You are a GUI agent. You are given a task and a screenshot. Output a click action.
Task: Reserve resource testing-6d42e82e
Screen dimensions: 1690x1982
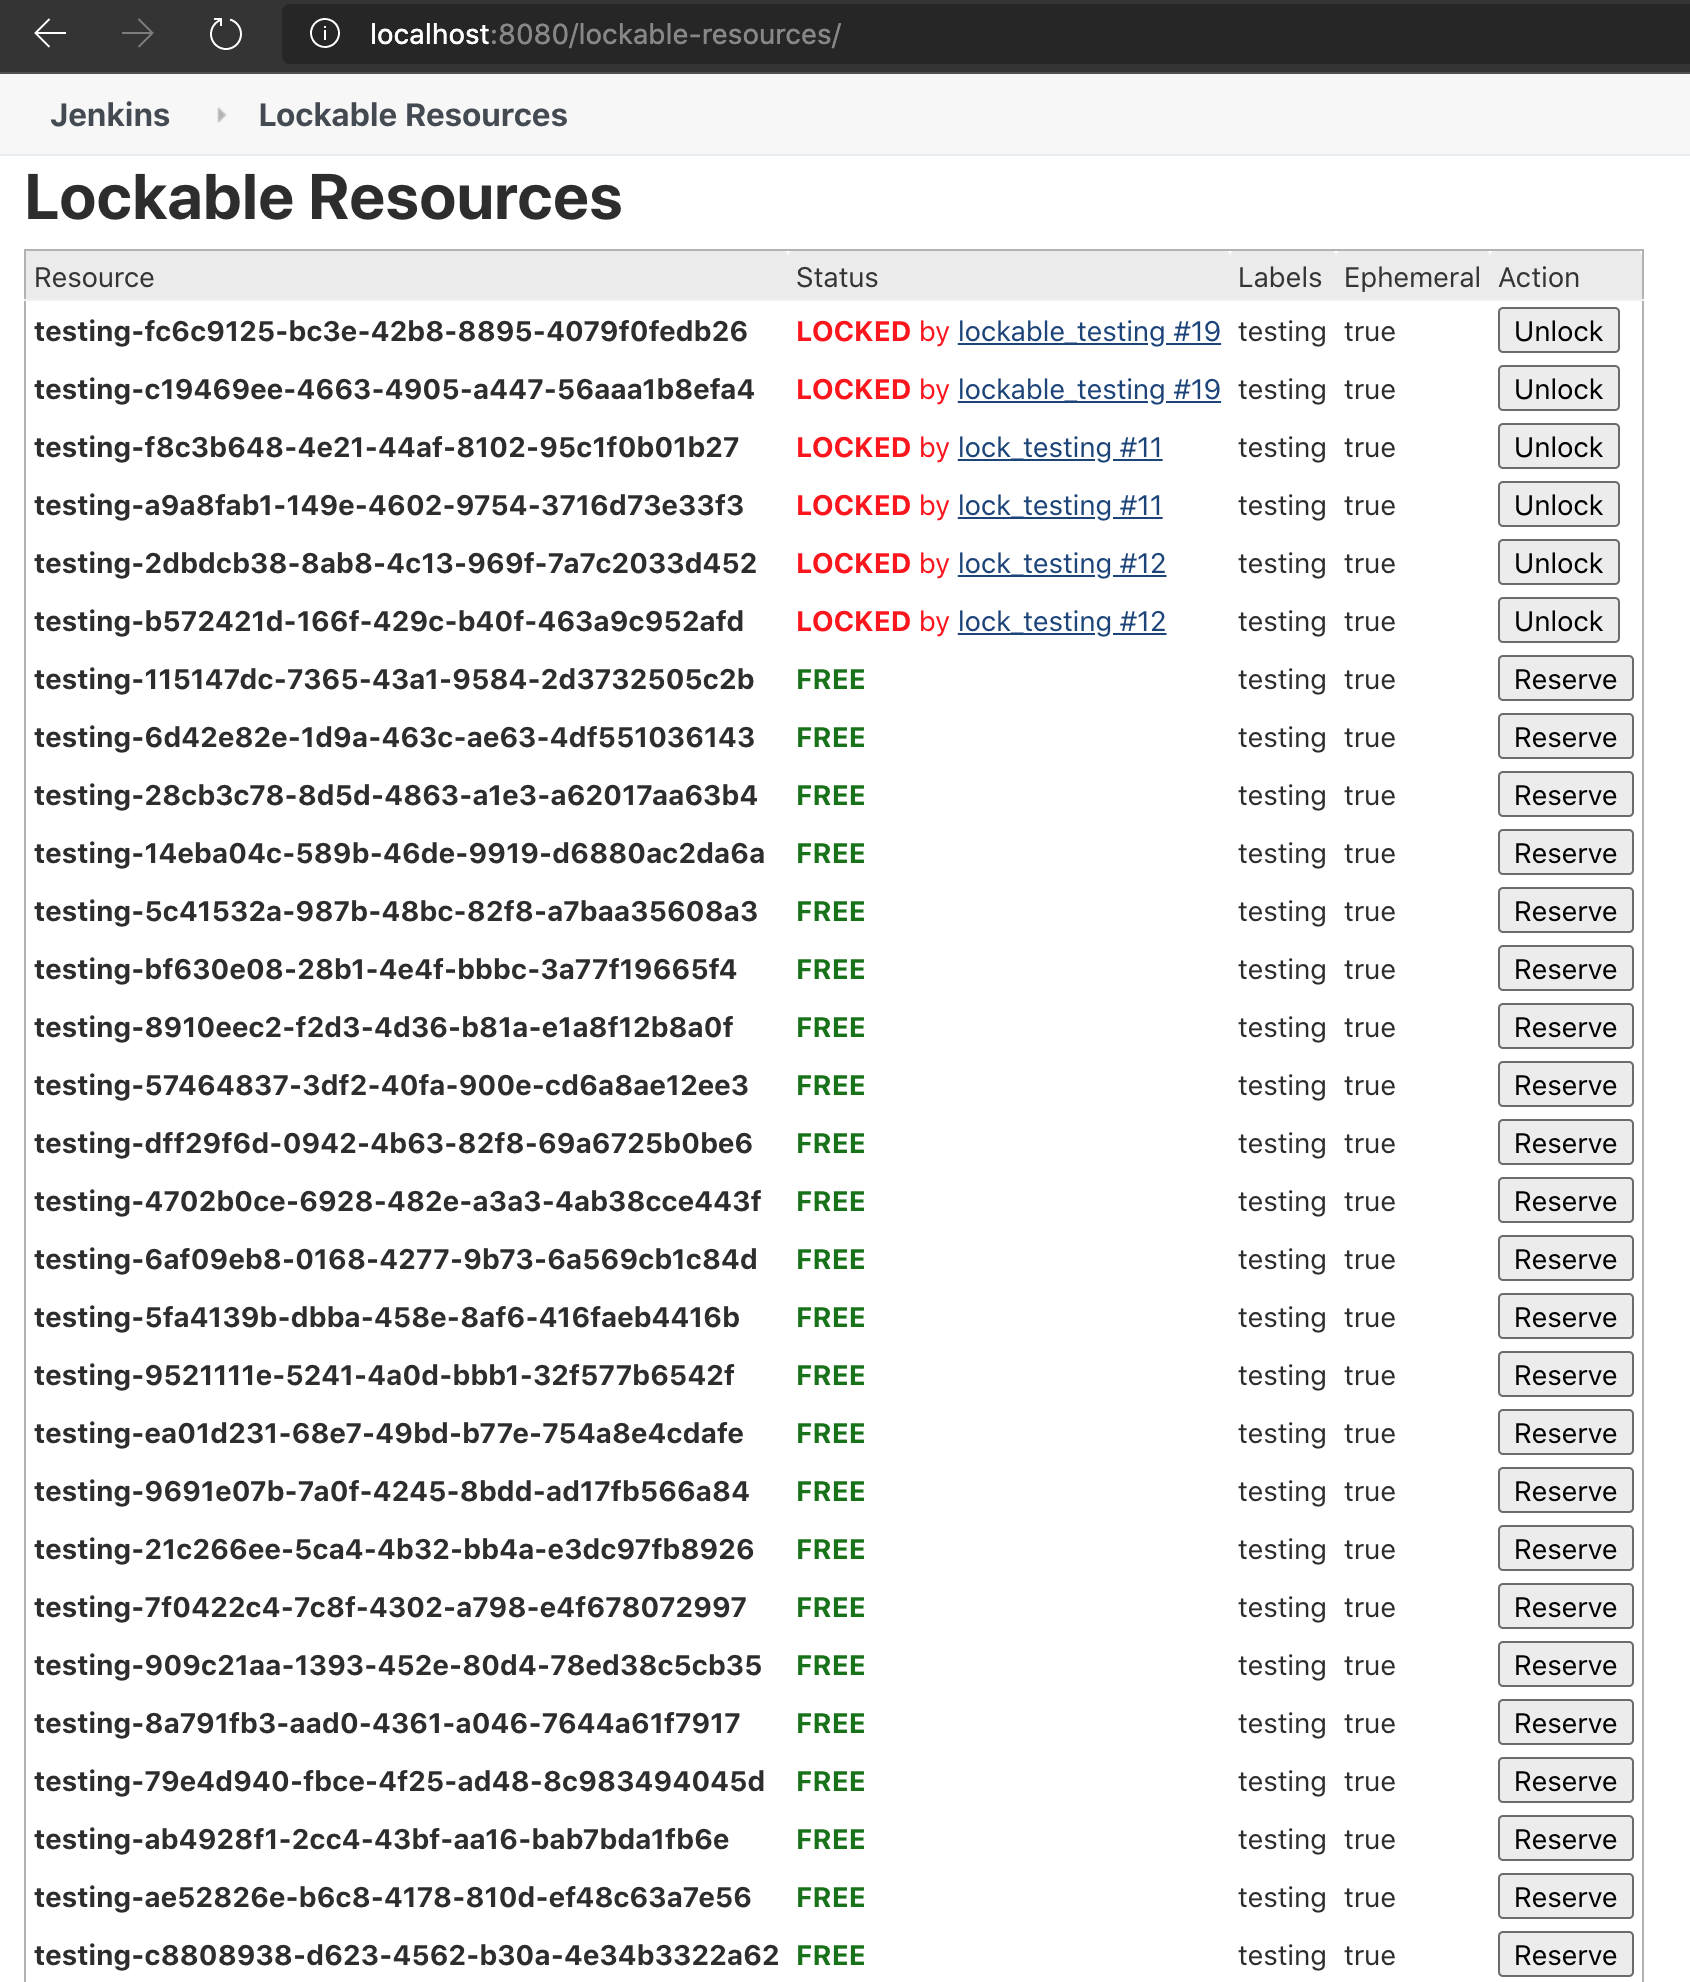tap(1565, 737)
